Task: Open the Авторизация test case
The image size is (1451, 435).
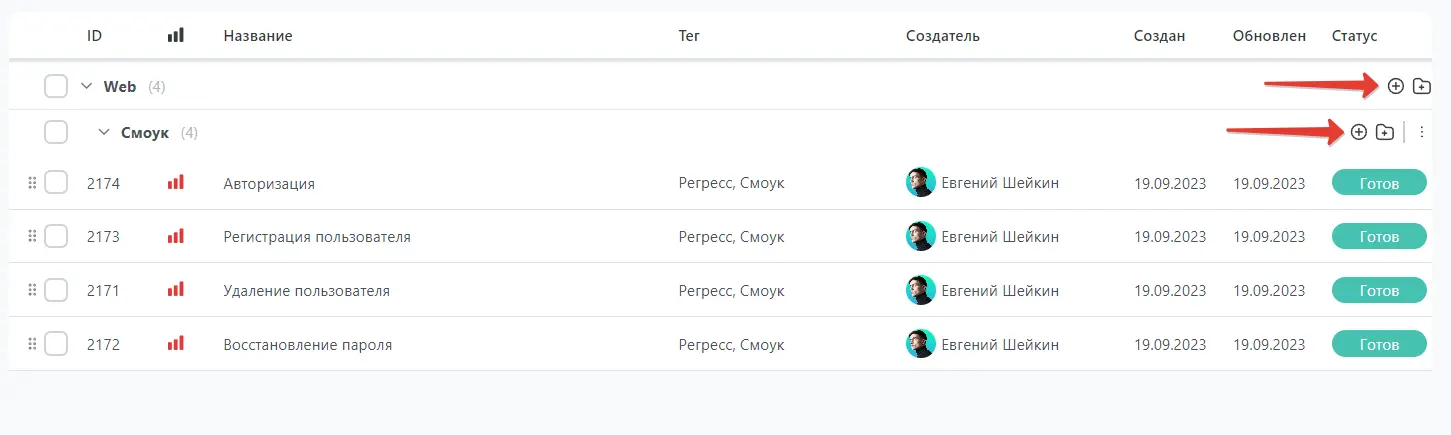Action: 269,184
